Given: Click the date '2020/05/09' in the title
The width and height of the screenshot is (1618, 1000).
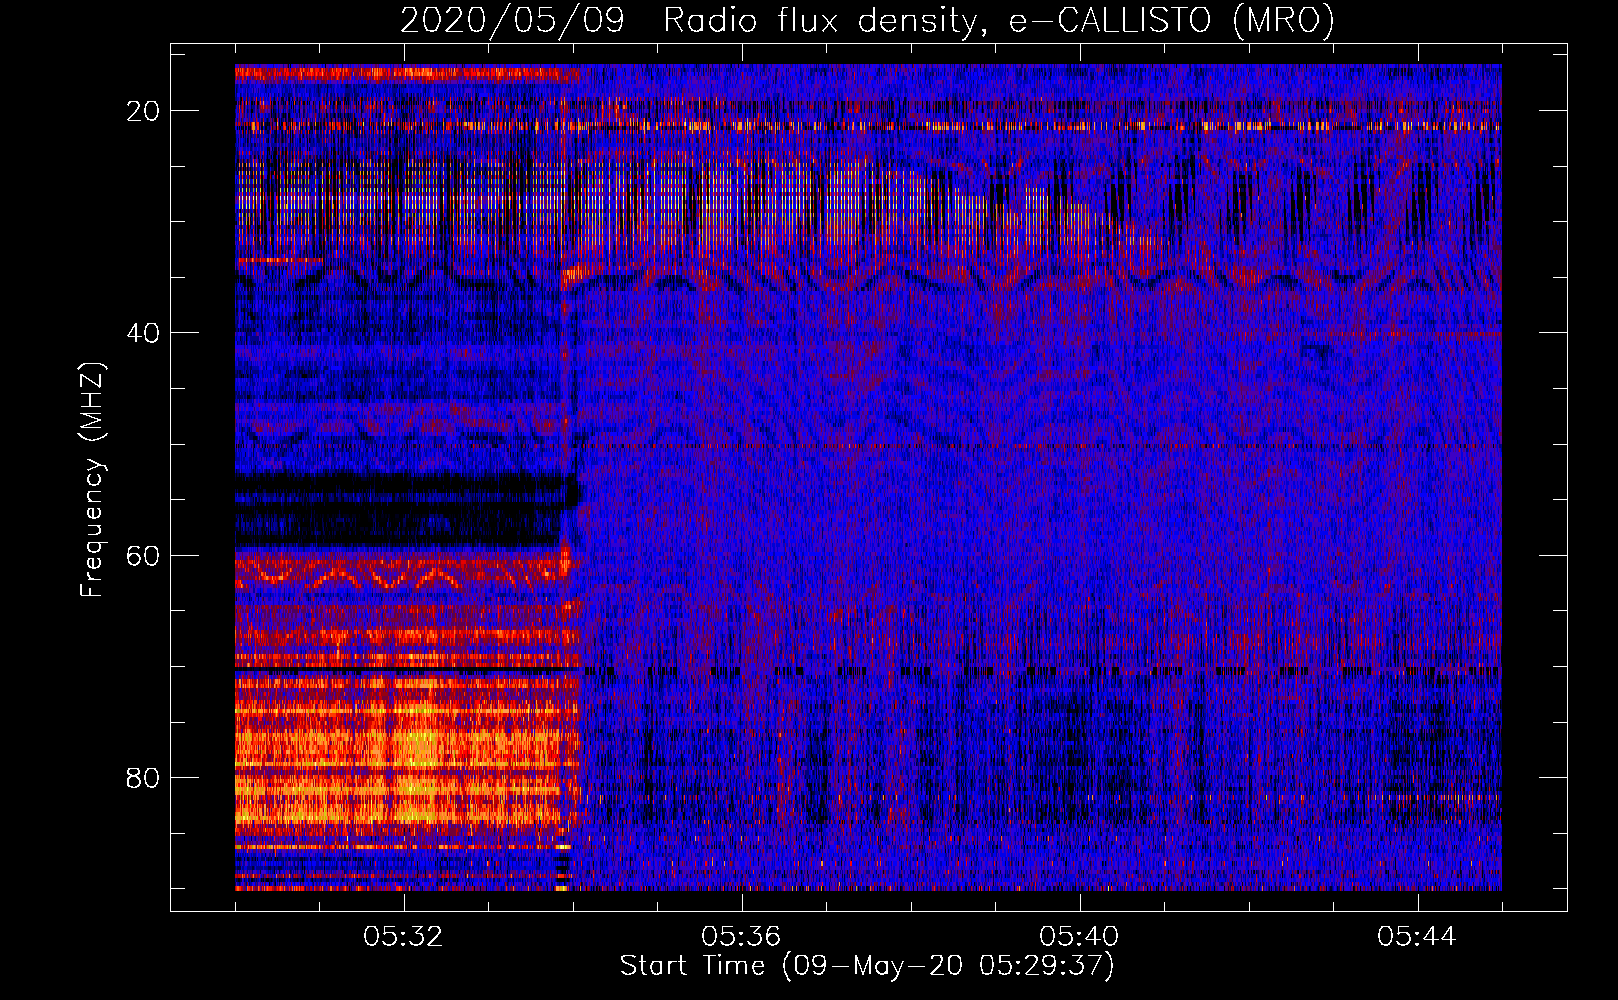Looking at the screenshot, I should pos(512,20).
